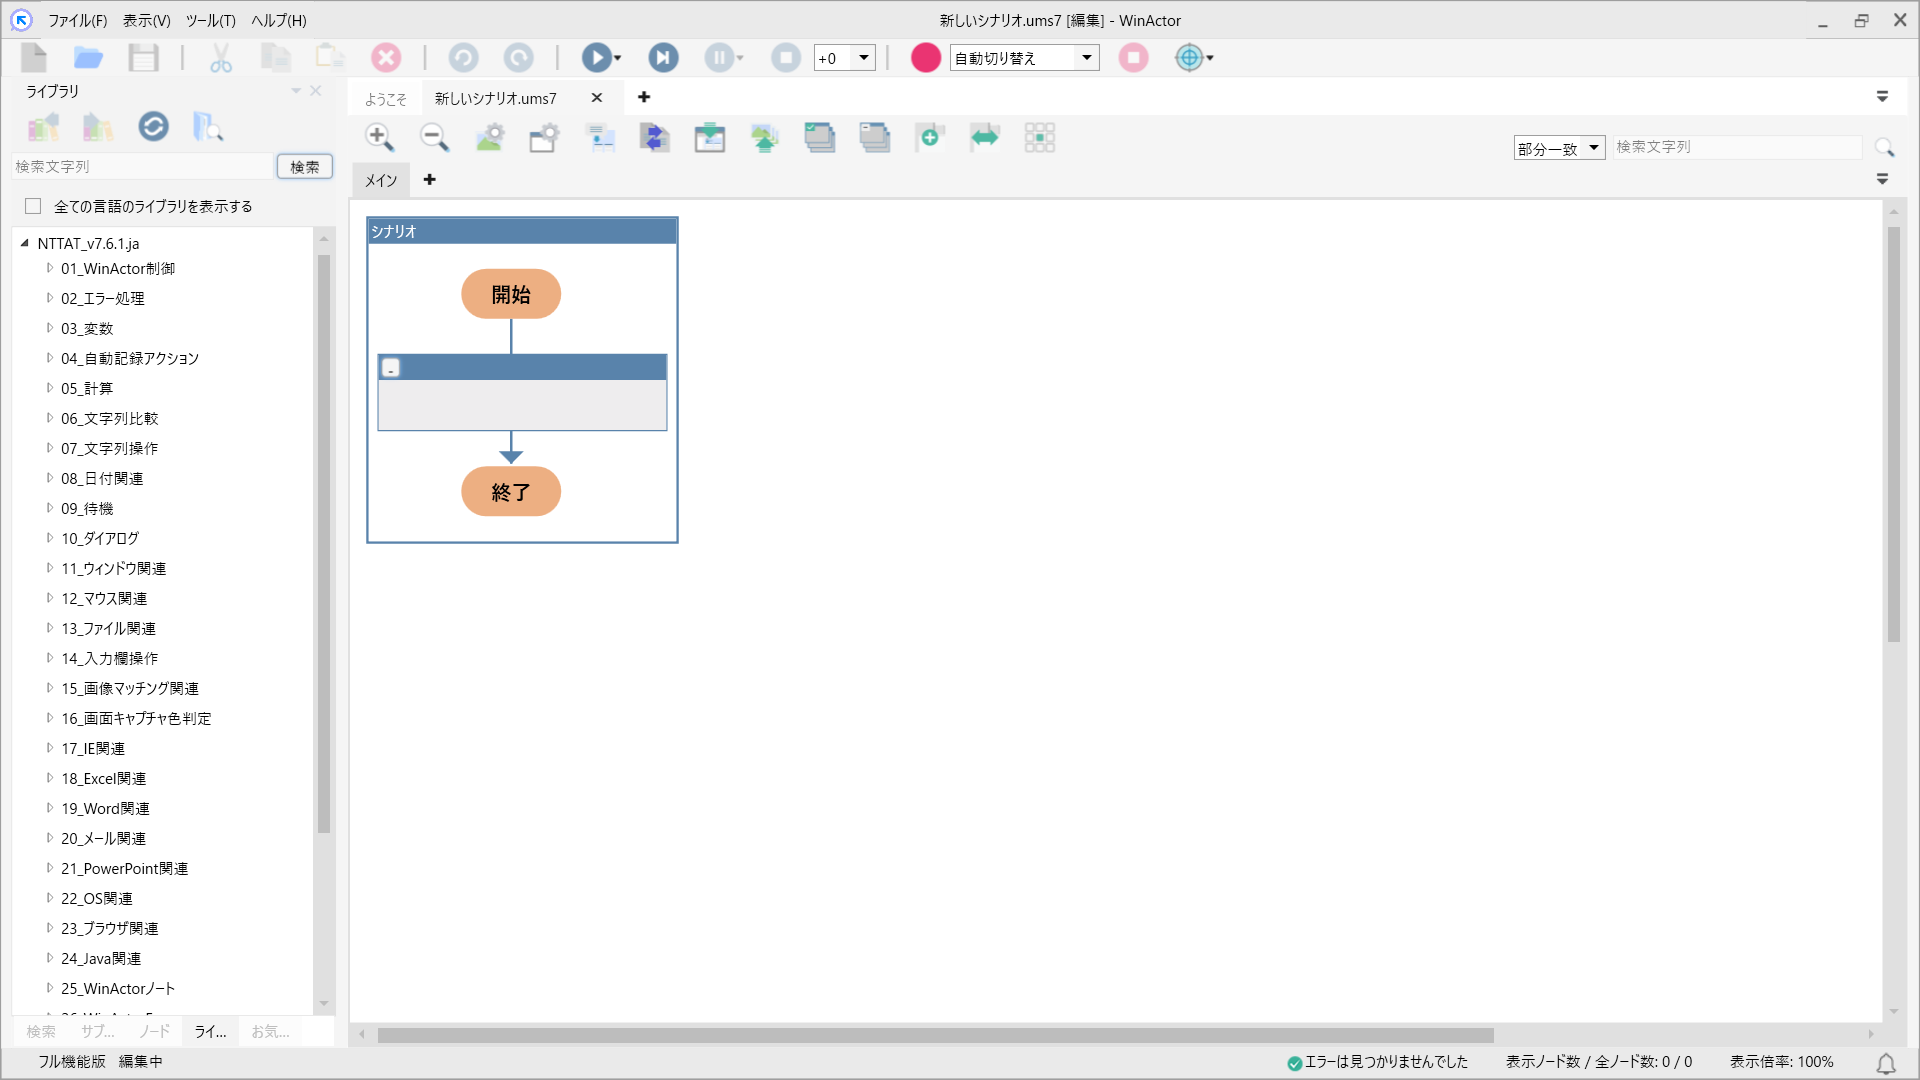The height and width of the screenshot is (1080, 1920).
Task: Click the horizontal canvas scrollbar
Action: (x=935, y=1035)
